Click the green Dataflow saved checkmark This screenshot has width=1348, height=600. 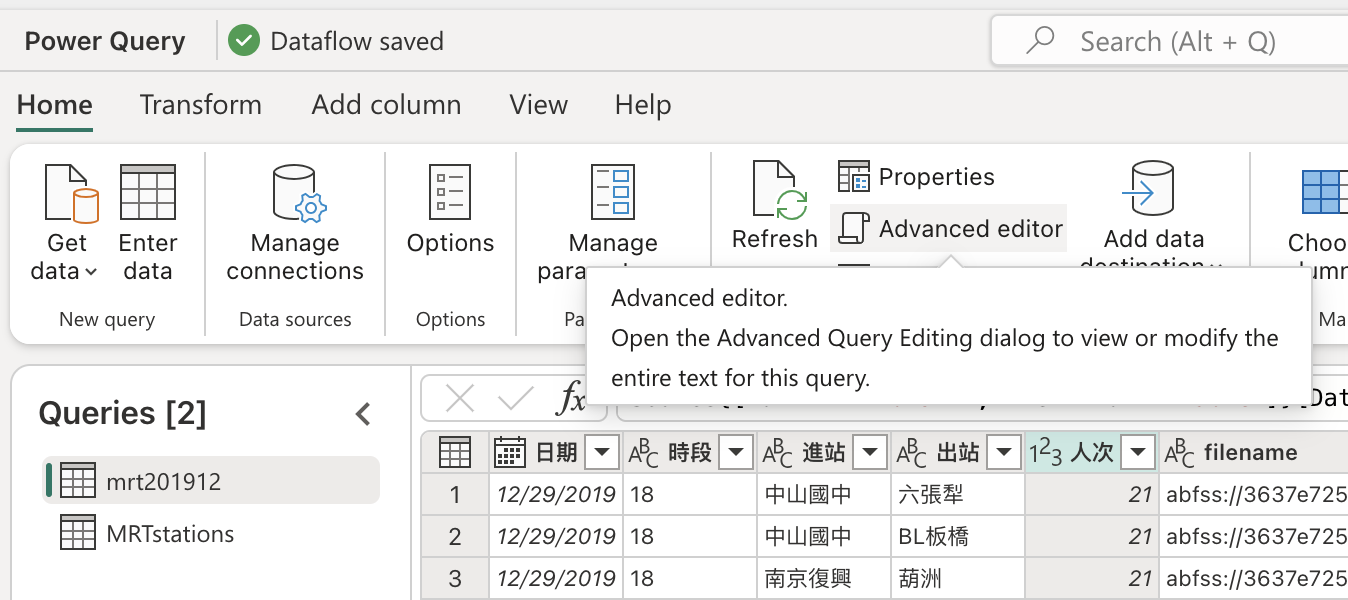click(243, 41)
